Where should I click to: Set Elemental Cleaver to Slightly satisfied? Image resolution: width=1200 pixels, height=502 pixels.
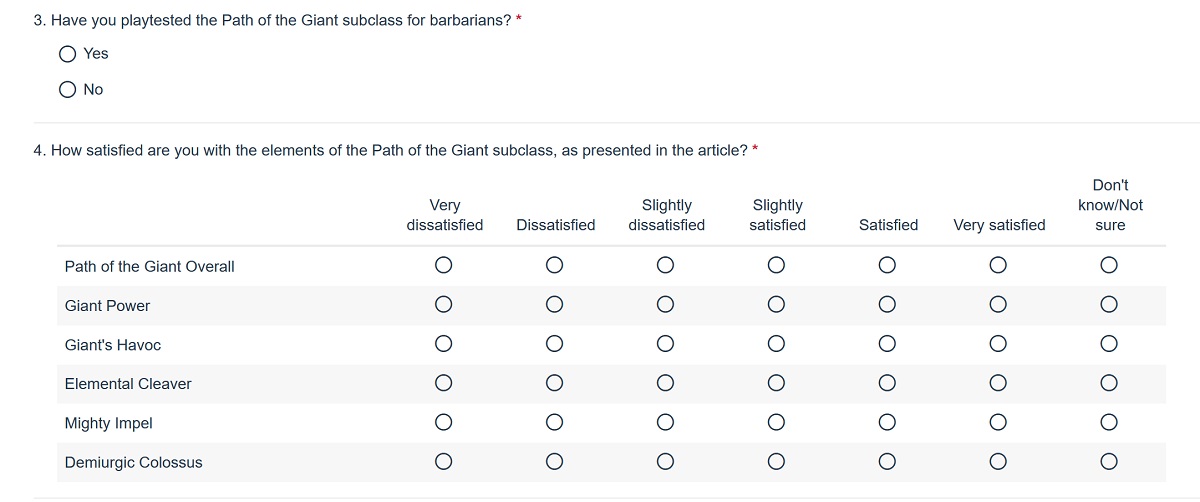pyautogui.click(x=776, y=383)
